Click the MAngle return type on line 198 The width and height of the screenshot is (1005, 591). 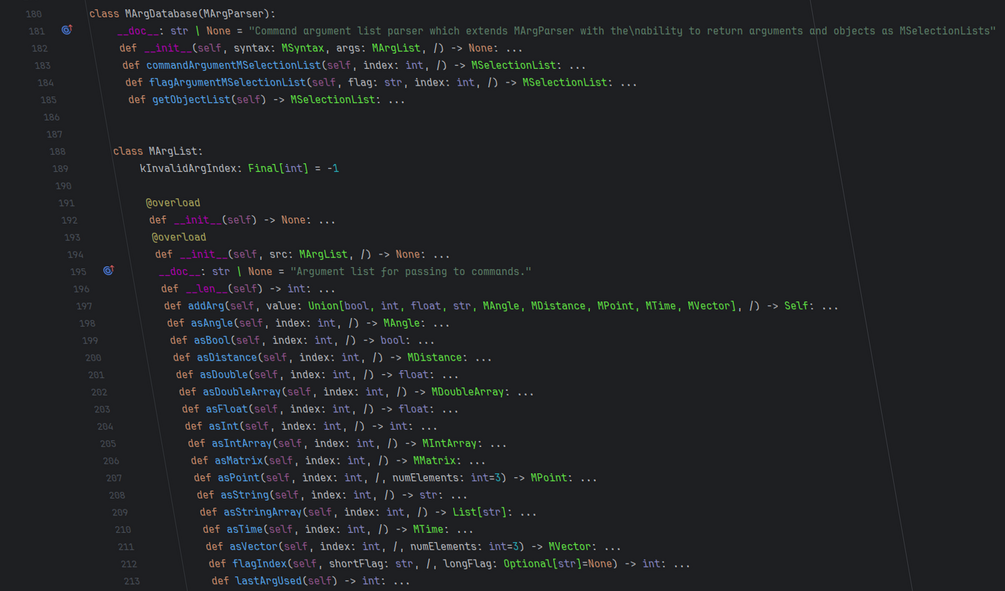point(402,324)
